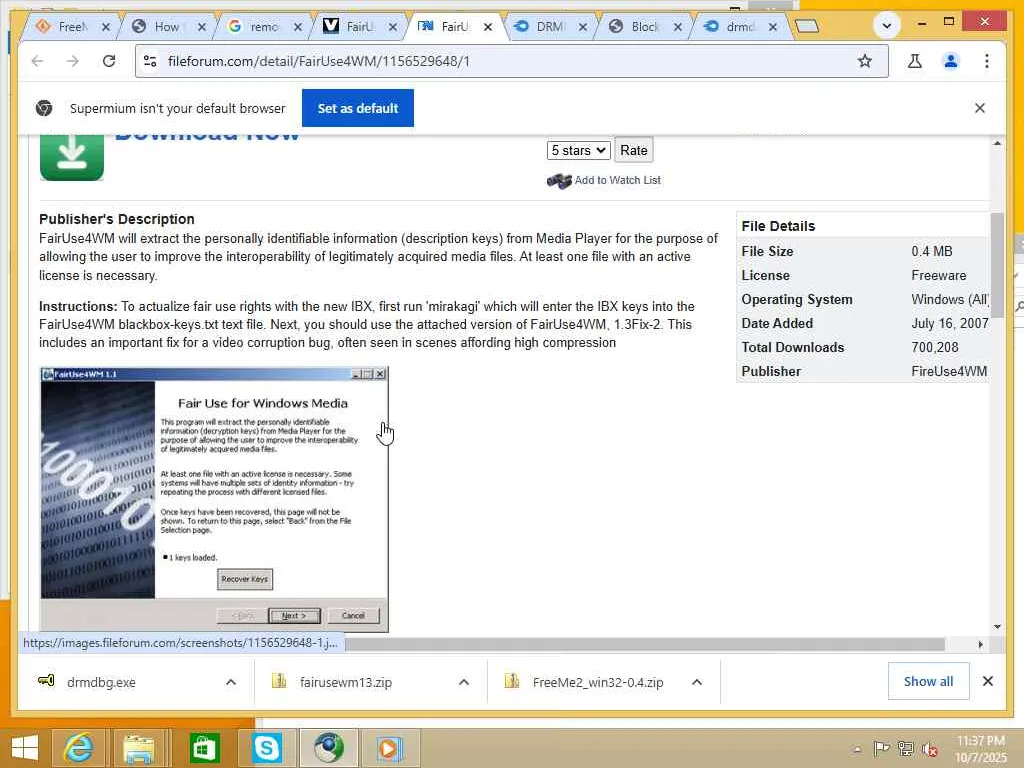Close the downloads bar

988,681
